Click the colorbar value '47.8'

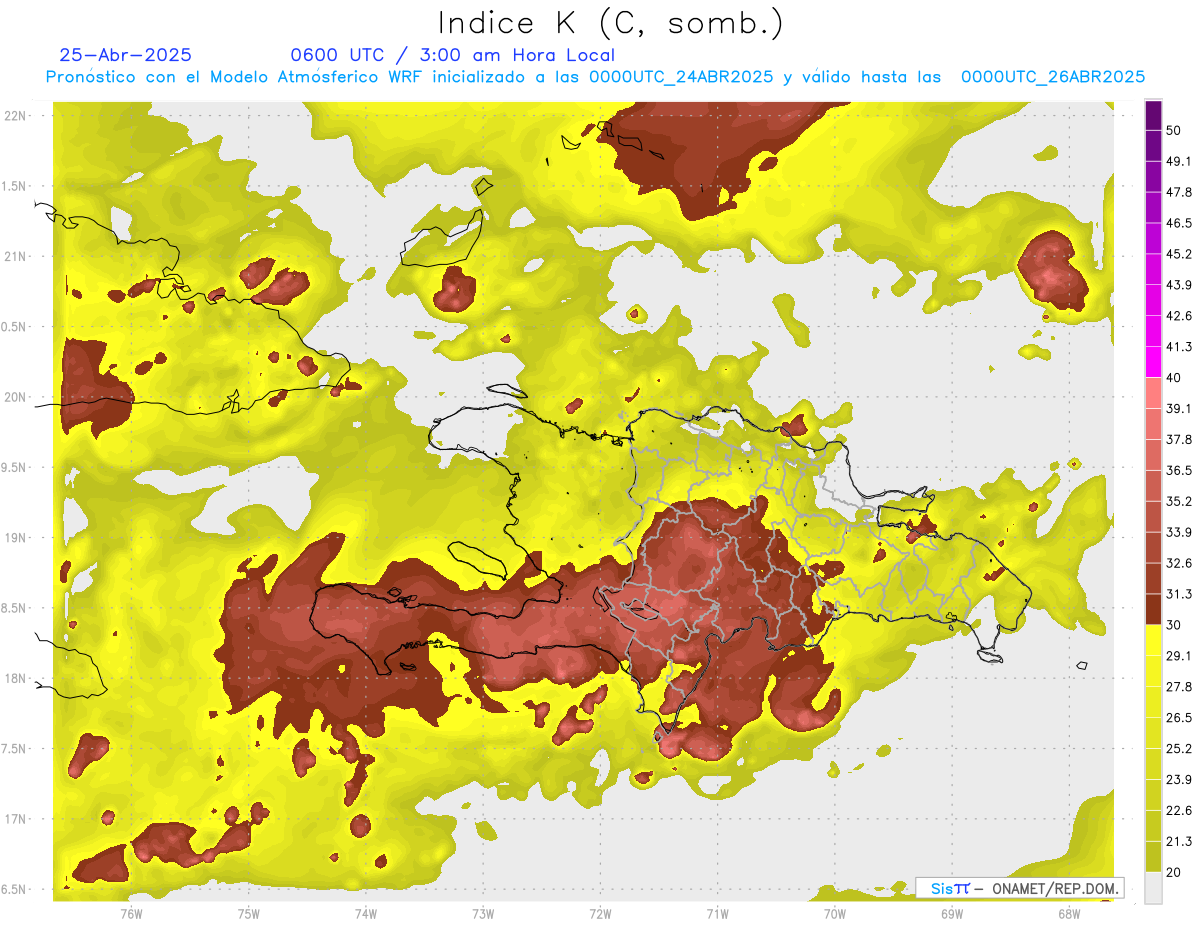pyautogui.click(x=1179, y=191)
